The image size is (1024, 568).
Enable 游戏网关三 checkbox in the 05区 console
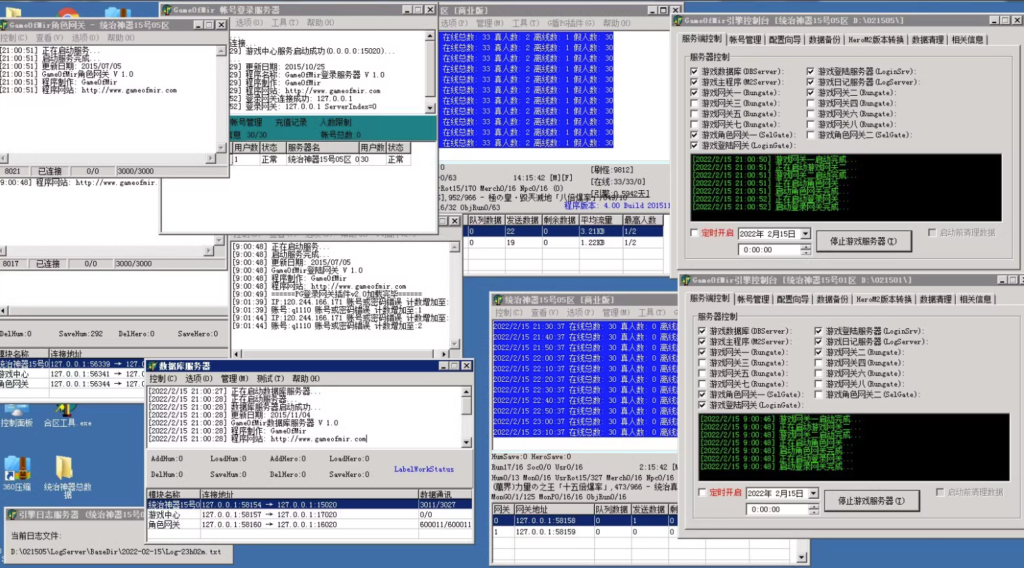pyautogui.click(x=694, y=102)
